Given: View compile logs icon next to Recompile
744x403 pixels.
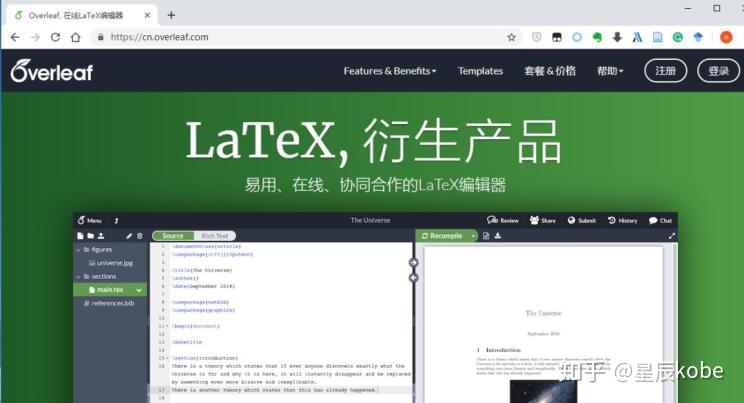Looking at the screenshot, I should point(486,235).
